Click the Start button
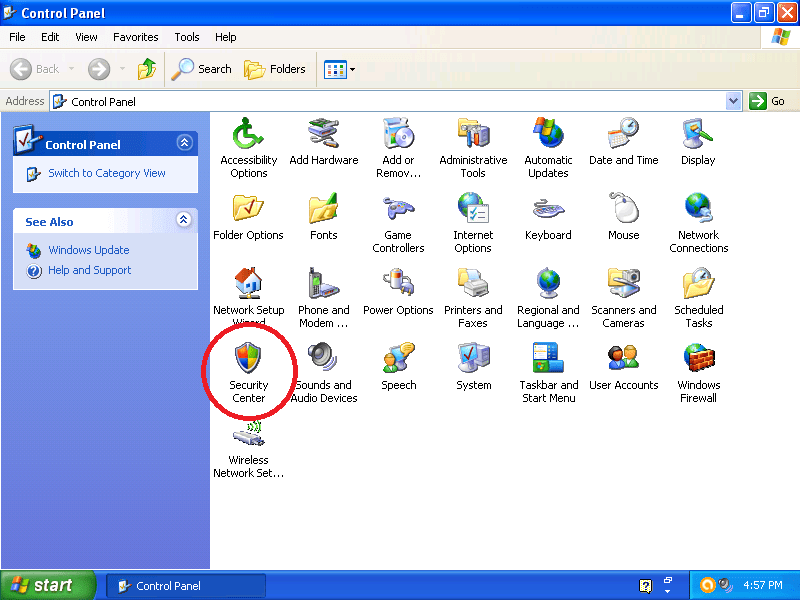Screen dimensions: 800x600 [x=47, y=585]
